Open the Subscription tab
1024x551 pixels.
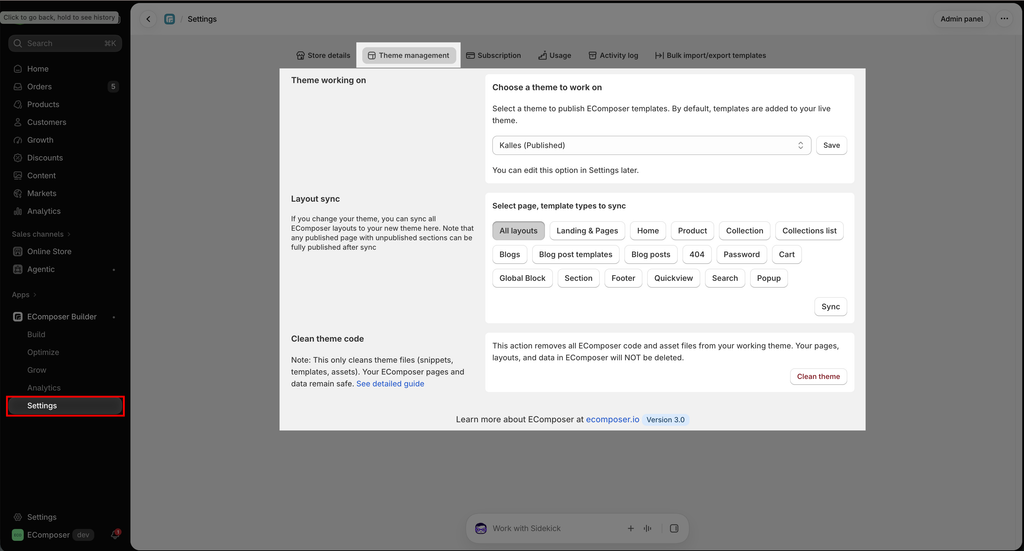(493, 55)
